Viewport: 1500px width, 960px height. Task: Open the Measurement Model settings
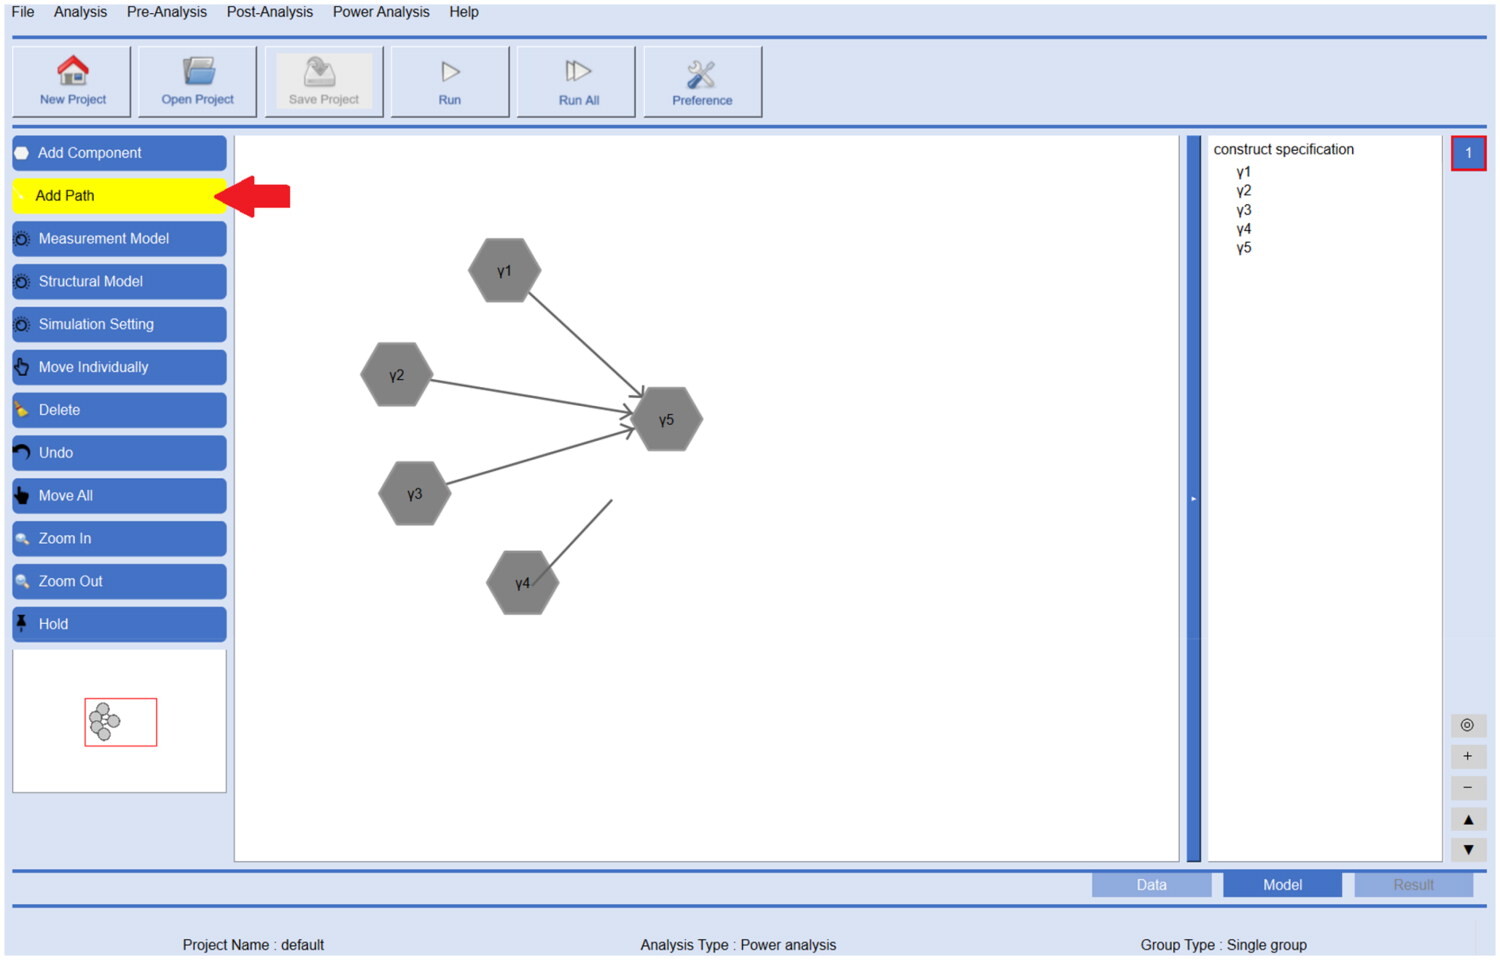pyautogui.click(x=119, y=239)
